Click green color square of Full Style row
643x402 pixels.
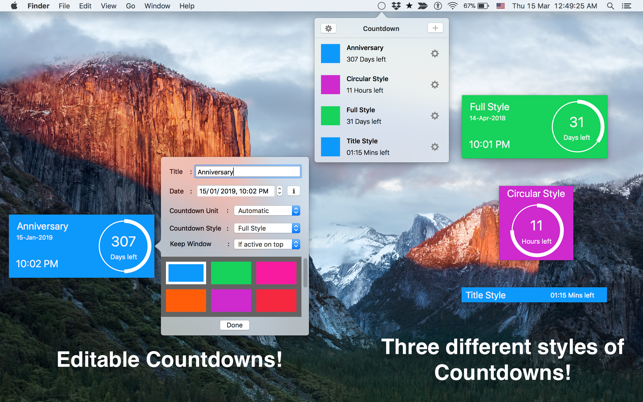(330, 116)
